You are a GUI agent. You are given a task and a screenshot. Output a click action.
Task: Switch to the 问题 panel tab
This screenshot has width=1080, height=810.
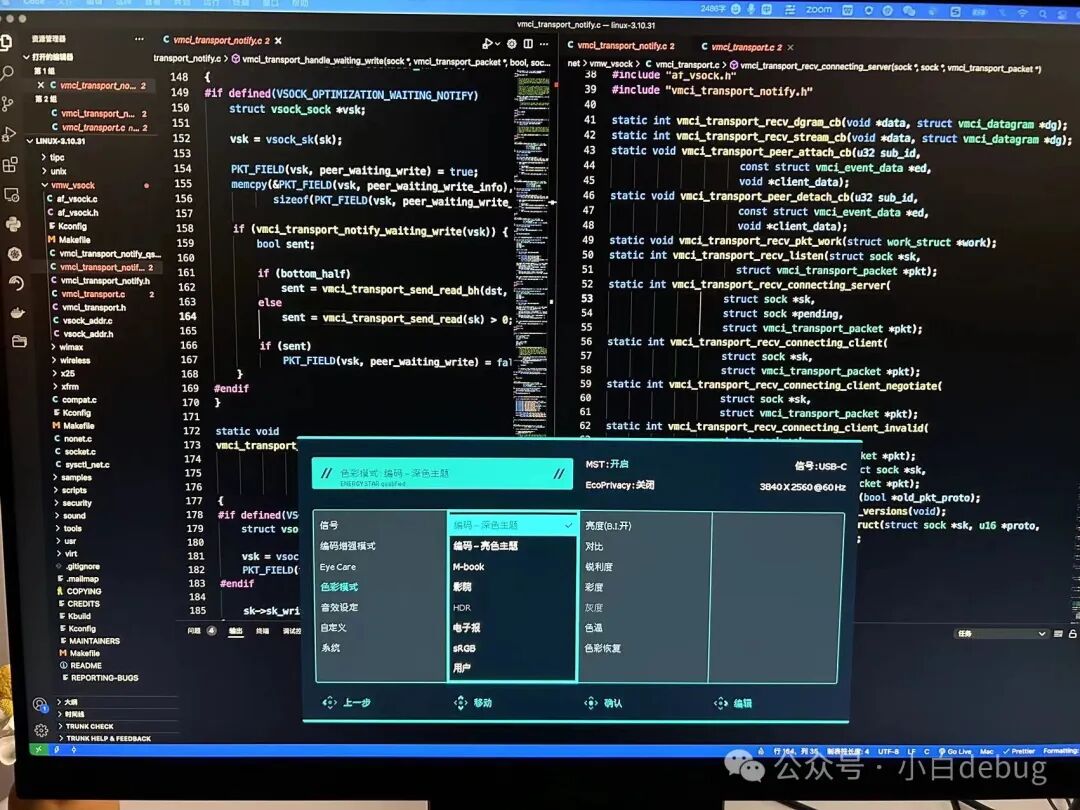click(194, 630)
